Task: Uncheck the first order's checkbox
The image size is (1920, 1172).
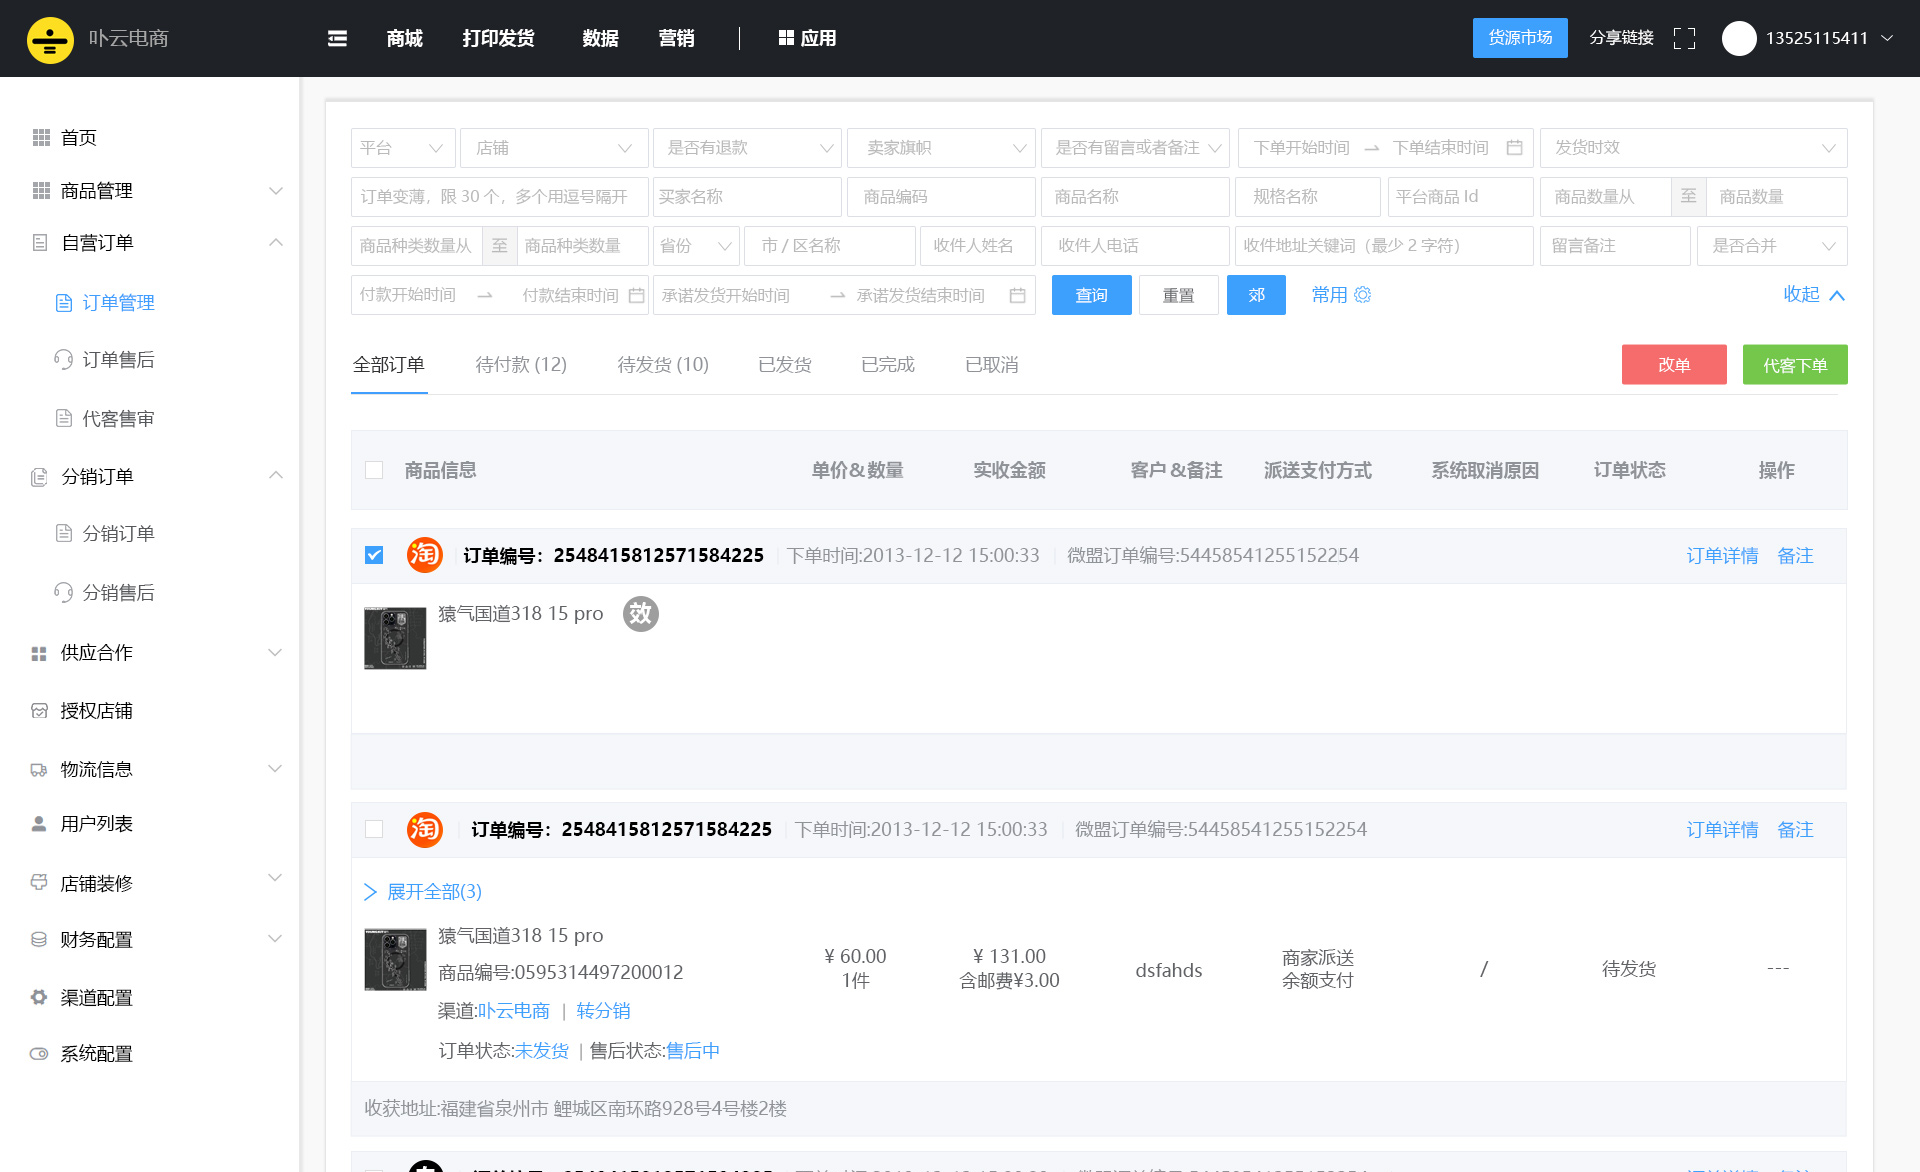Action: point(374,555)
